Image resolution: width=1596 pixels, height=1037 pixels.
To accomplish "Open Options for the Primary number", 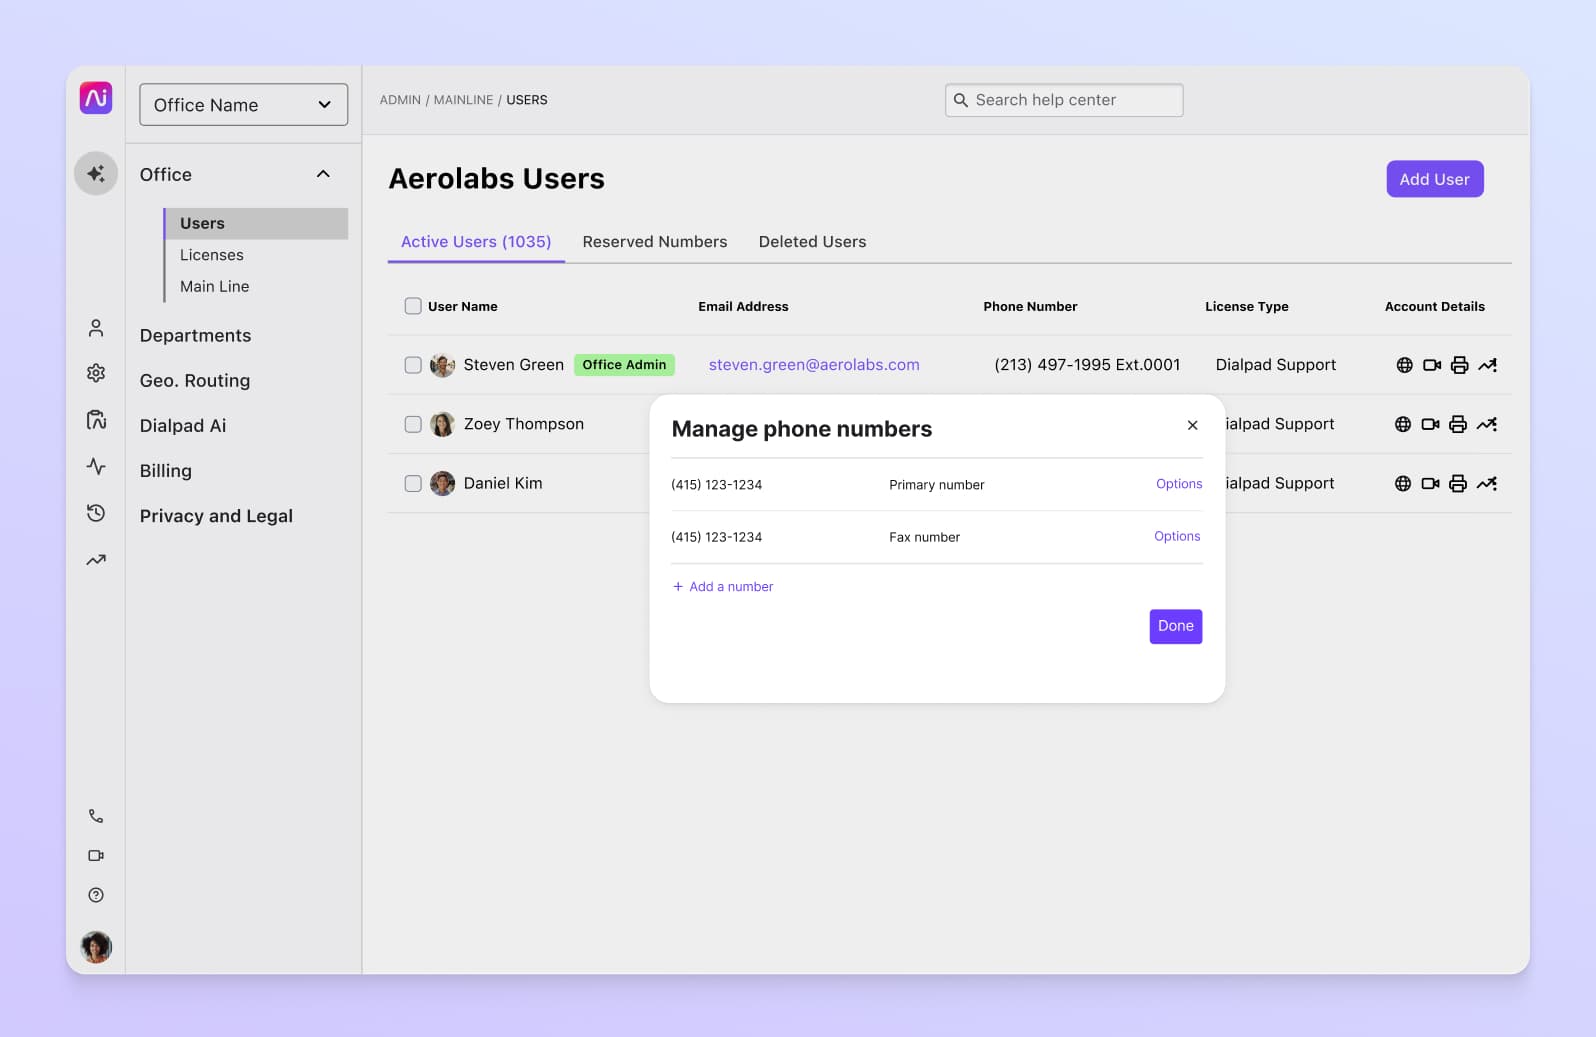I will (1178, 484).
